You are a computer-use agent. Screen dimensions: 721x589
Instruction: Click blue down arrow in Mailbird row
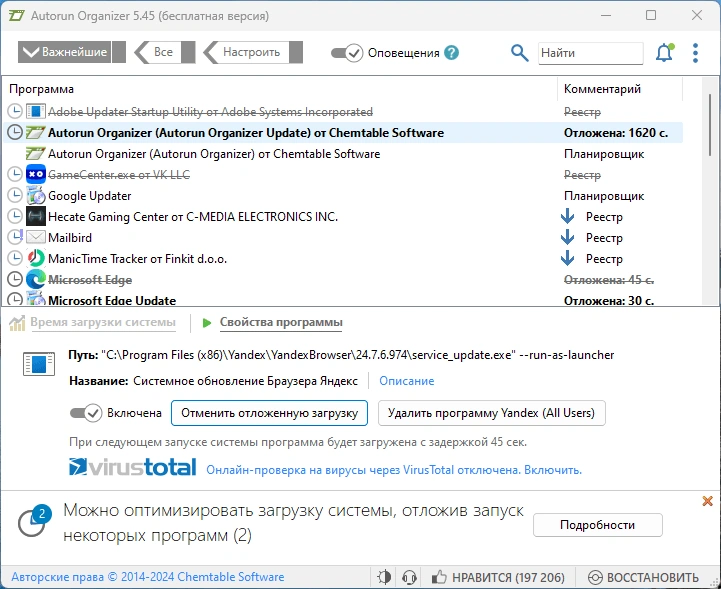567,237
